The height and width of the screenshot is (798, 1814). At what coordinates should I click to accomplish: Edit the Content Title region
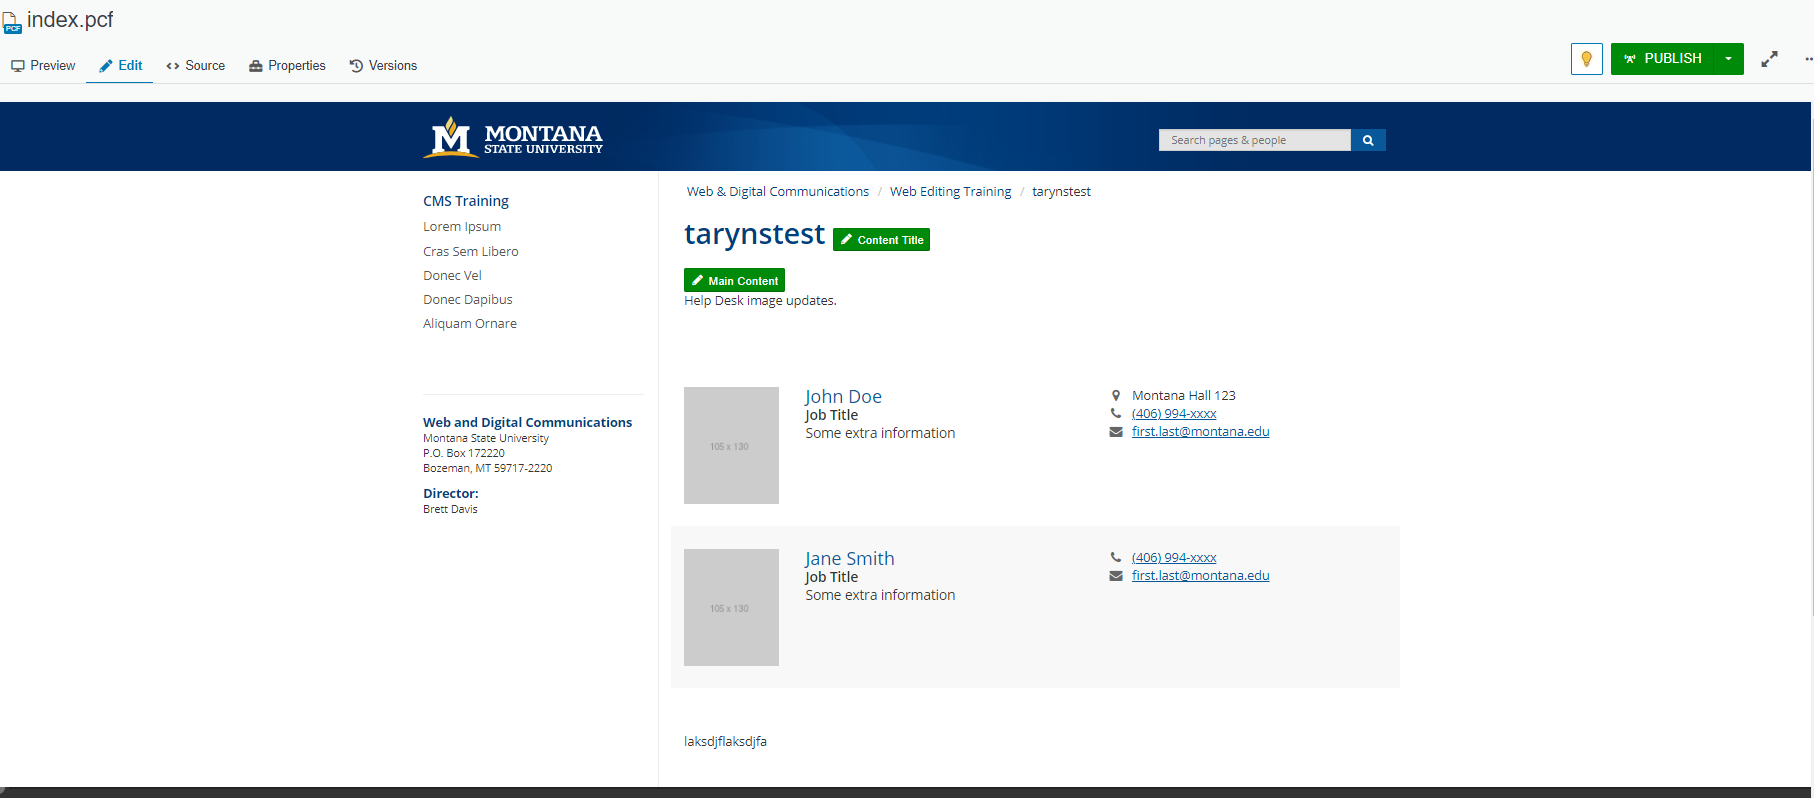click(x=881, y=240)
